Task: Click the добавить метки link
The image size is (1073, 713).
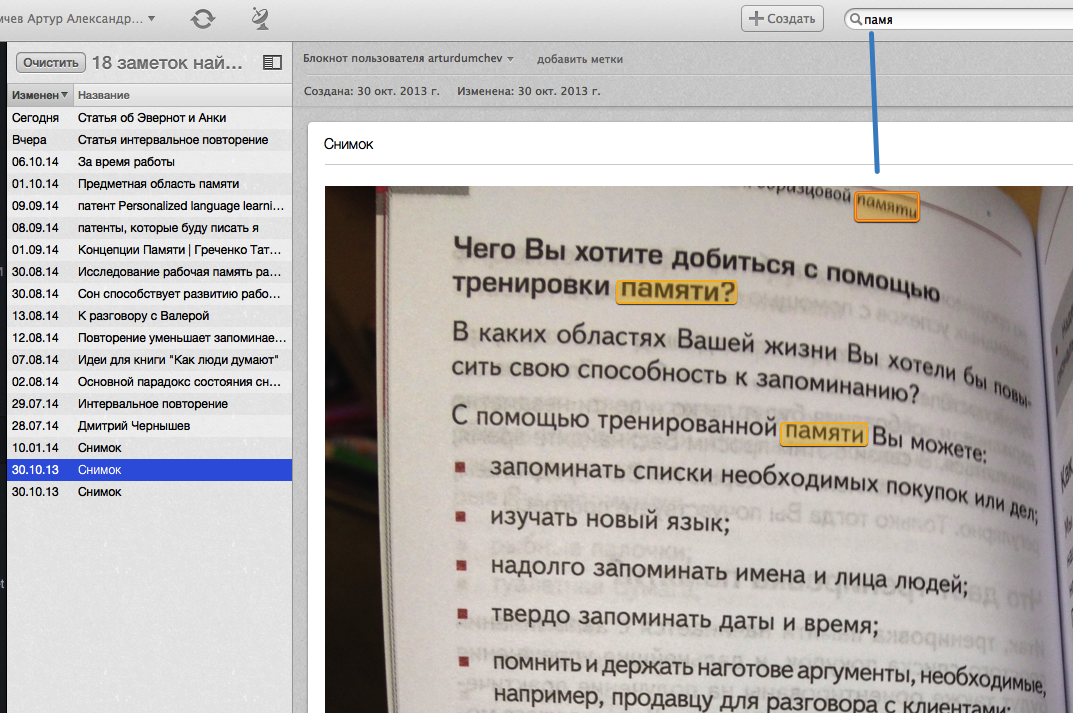Action: 582,58
